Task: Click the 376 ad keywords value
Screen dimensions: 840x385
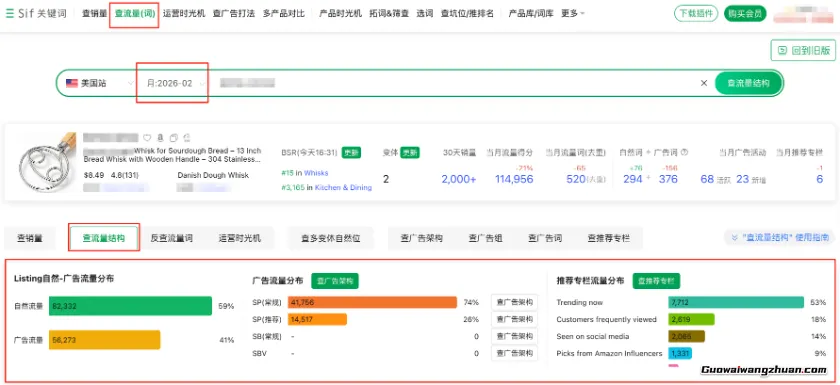Action: (x=668, y=179)
